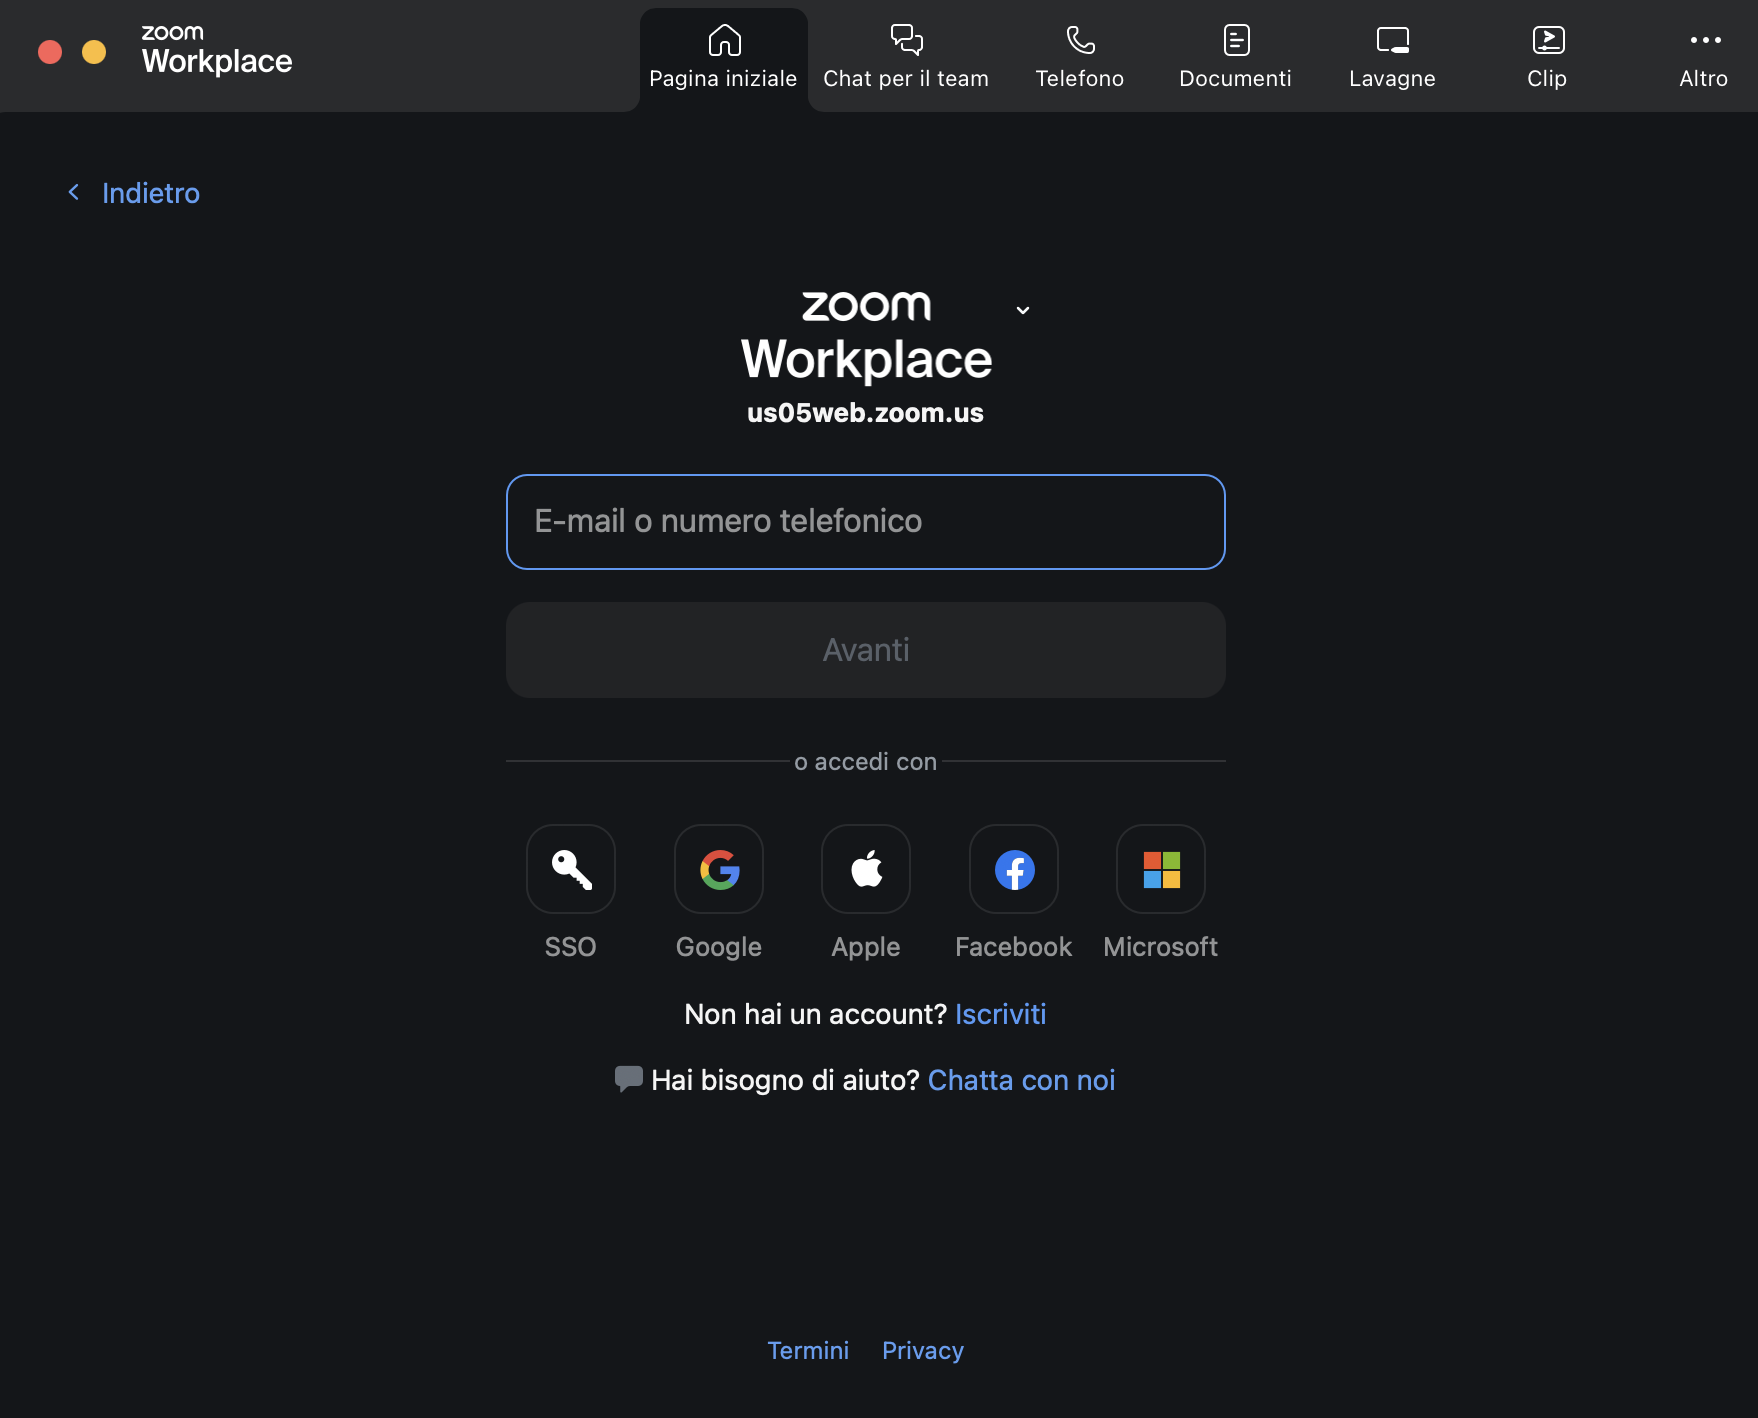Viewport: 1758px width, 1418px height.
Task: Select the Microsoft sign-in icon
Action: 1160,869
